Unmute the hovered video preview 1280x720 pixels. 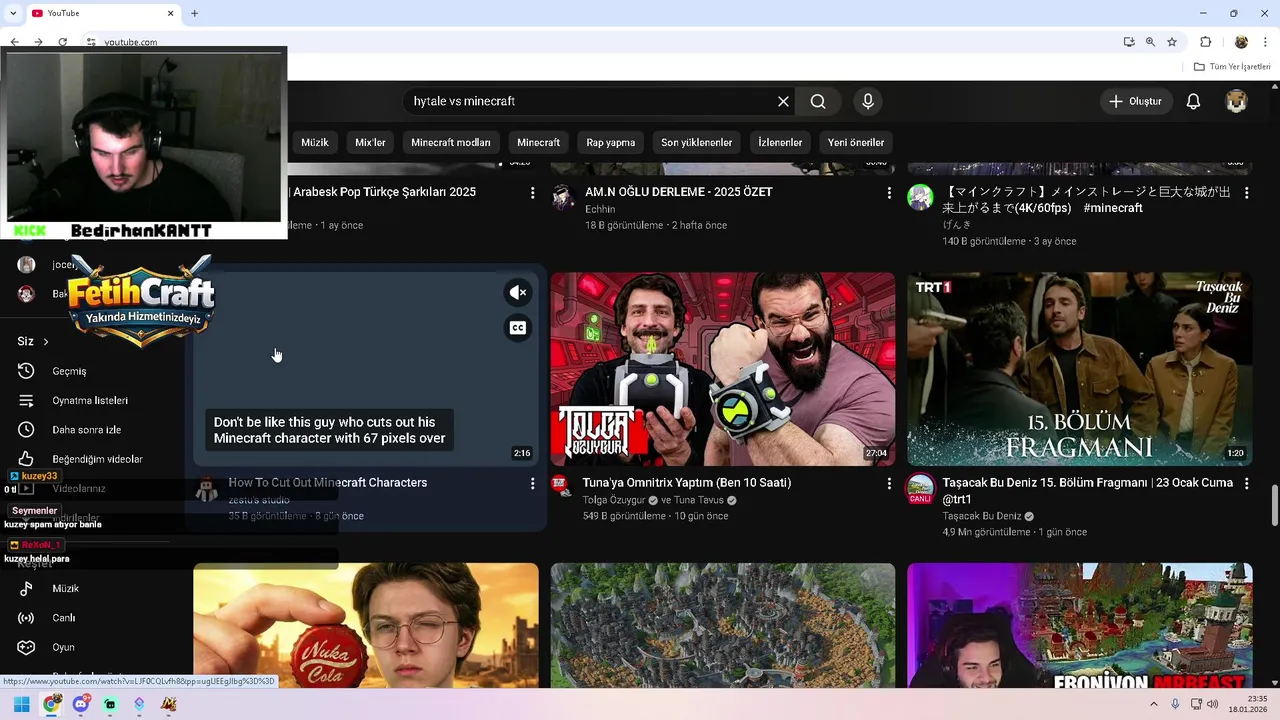coord(518,293)
